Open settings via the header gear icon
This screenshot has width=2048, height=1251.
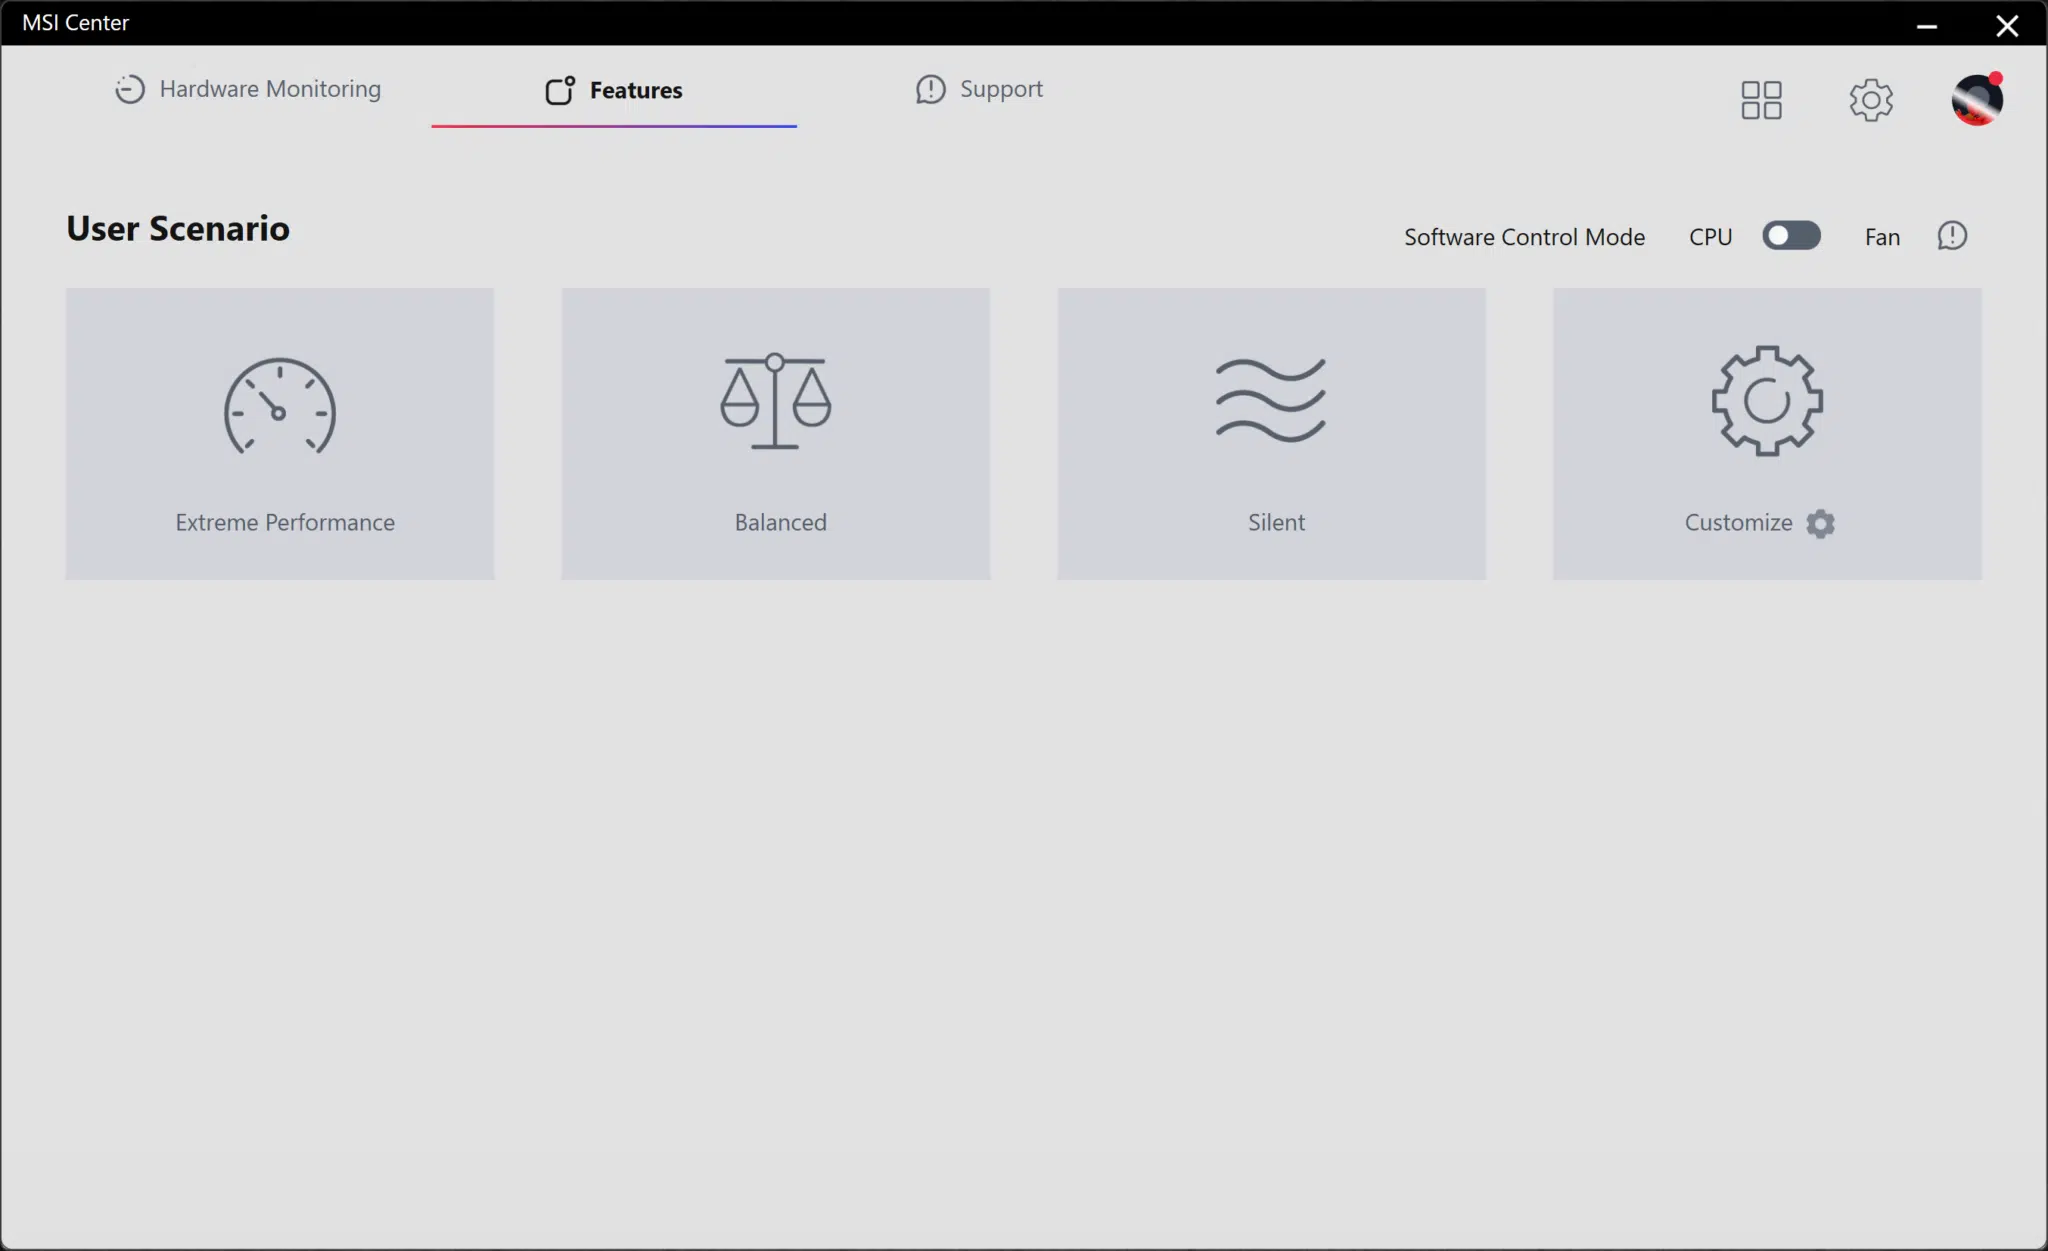(1871, 100)
